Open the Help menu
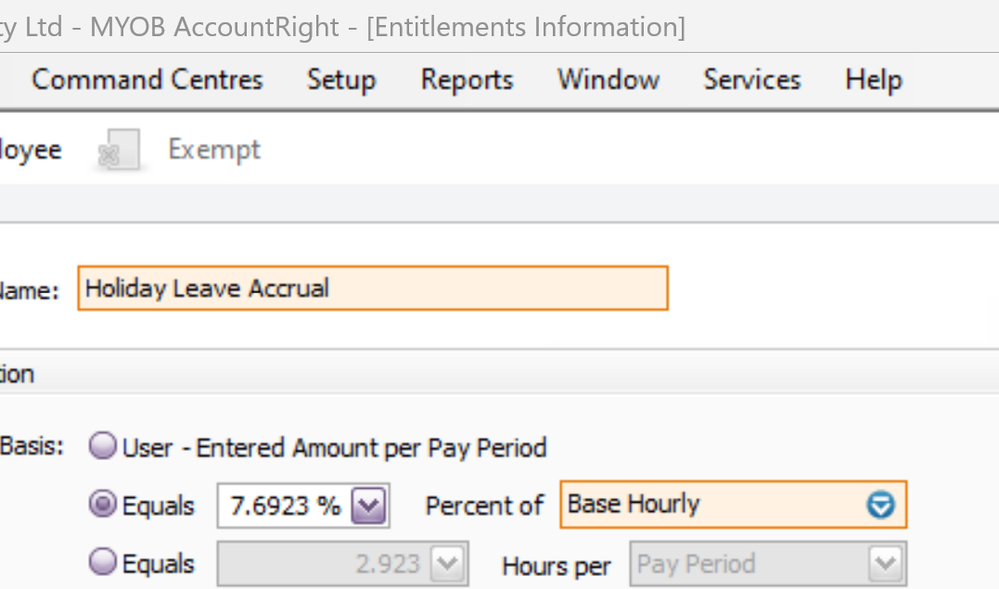 tap(873, 80)
